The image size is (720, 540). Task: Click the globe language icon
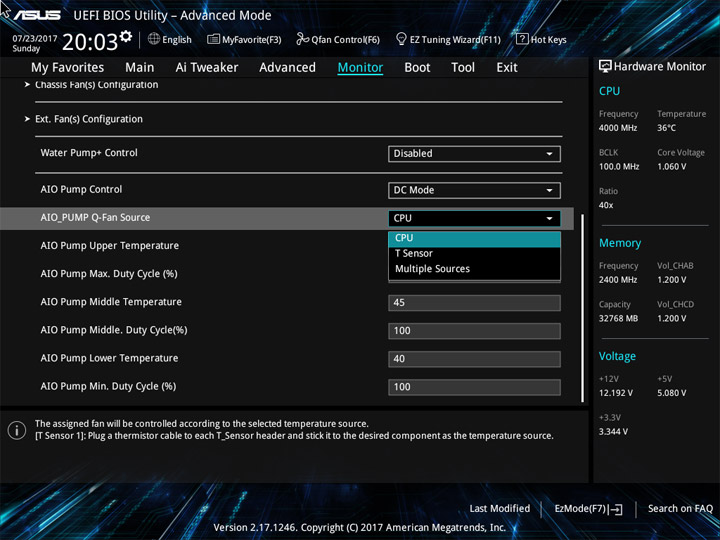pyautogui.click(x=154, y=39)
